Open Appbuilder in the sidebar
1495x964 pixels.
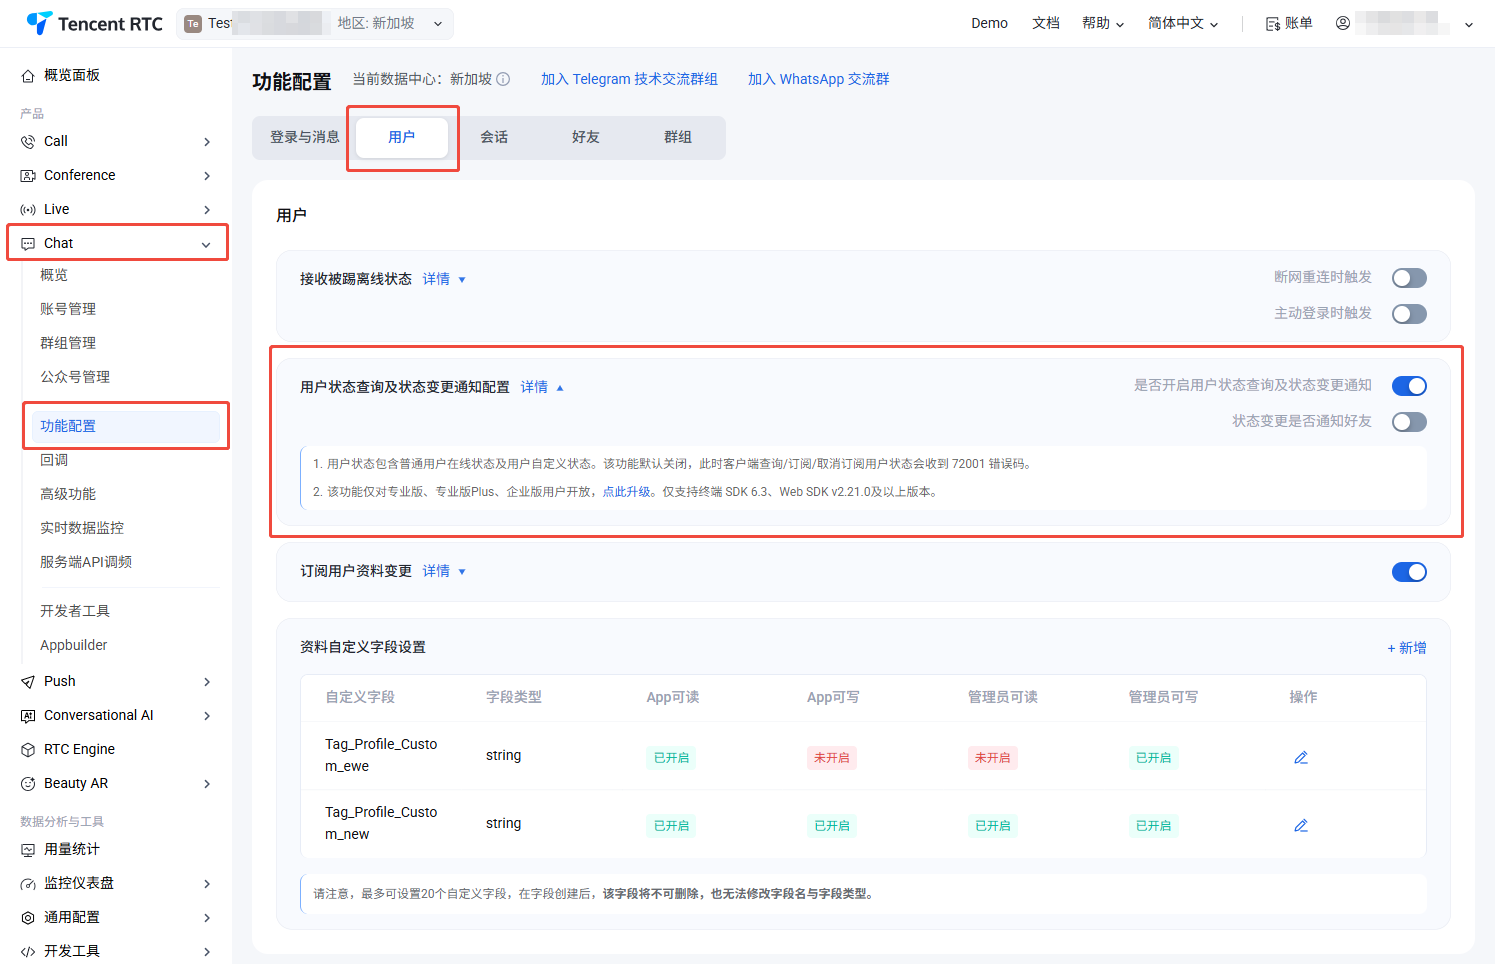(74, 646)
